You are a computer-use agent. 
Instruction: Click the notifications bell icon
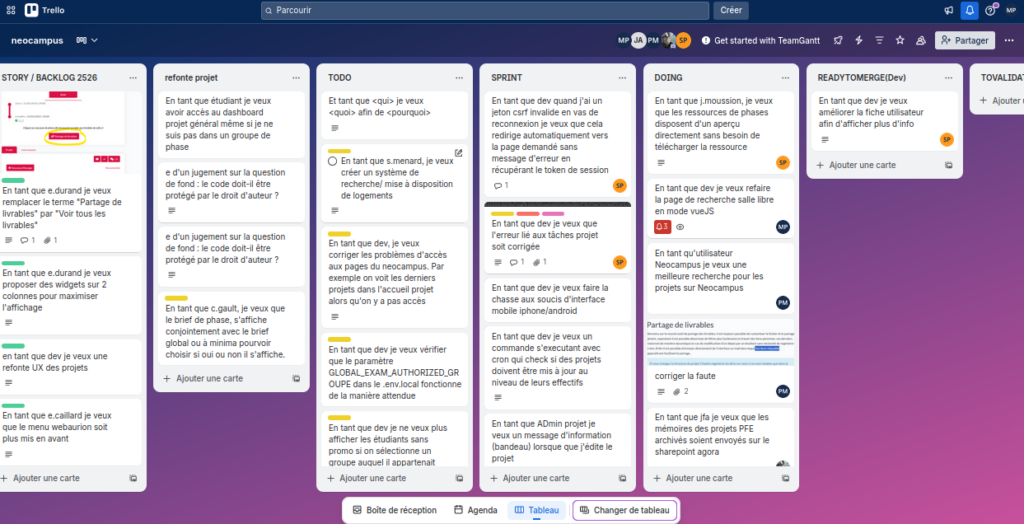[969, 10]
